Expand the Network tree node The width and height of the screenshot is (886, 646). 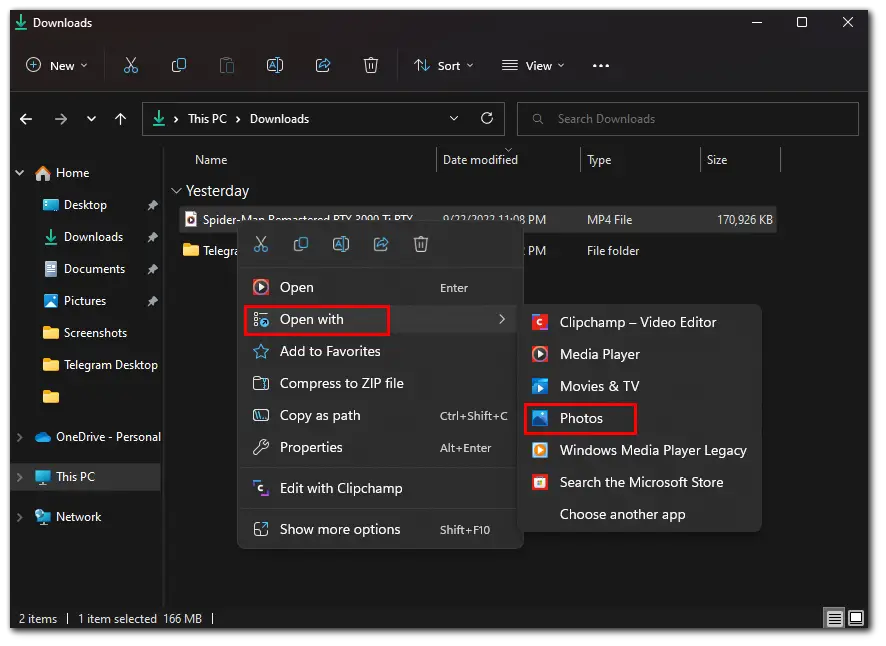[x=20, y=517]
